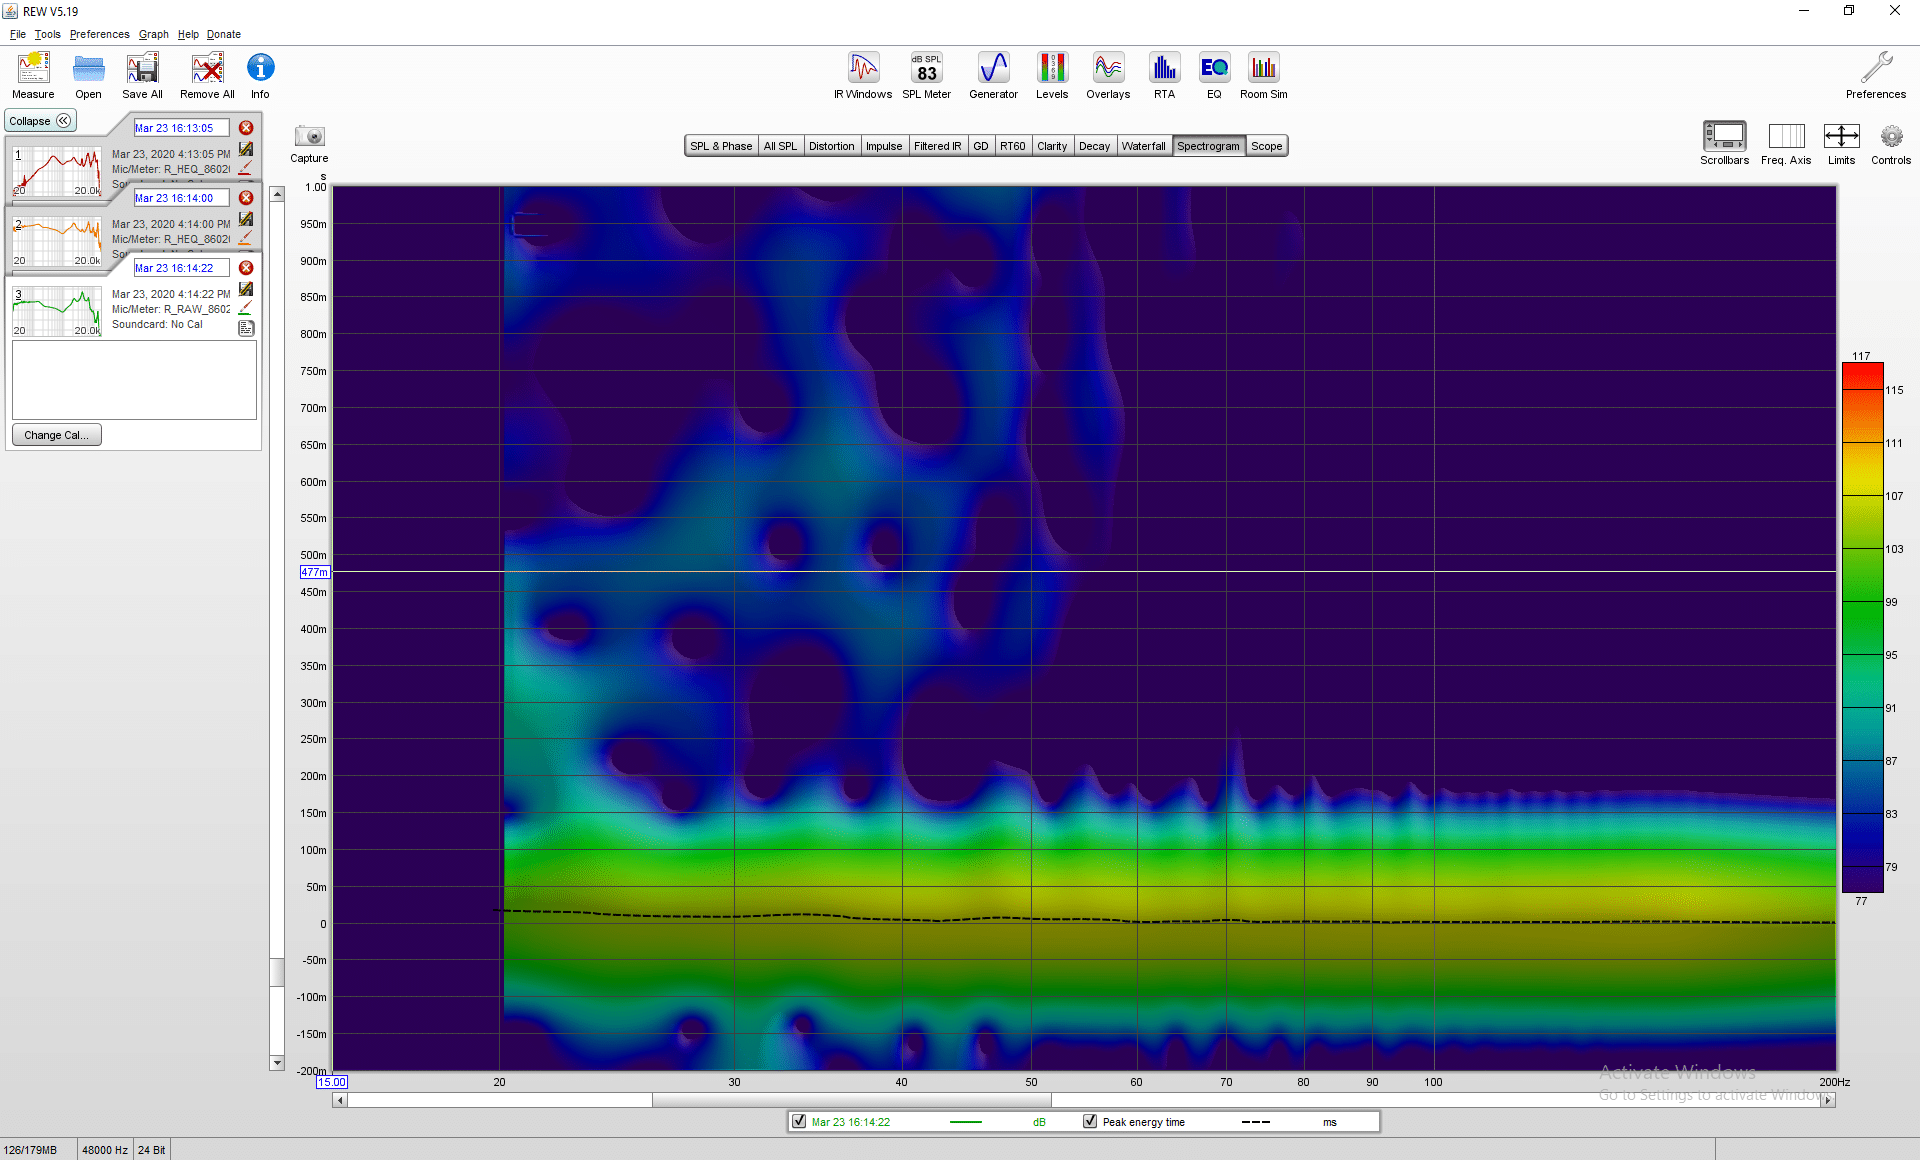Remove all measurements
The width and height of the screenshot is (1920, 1160).
point(207,76)
